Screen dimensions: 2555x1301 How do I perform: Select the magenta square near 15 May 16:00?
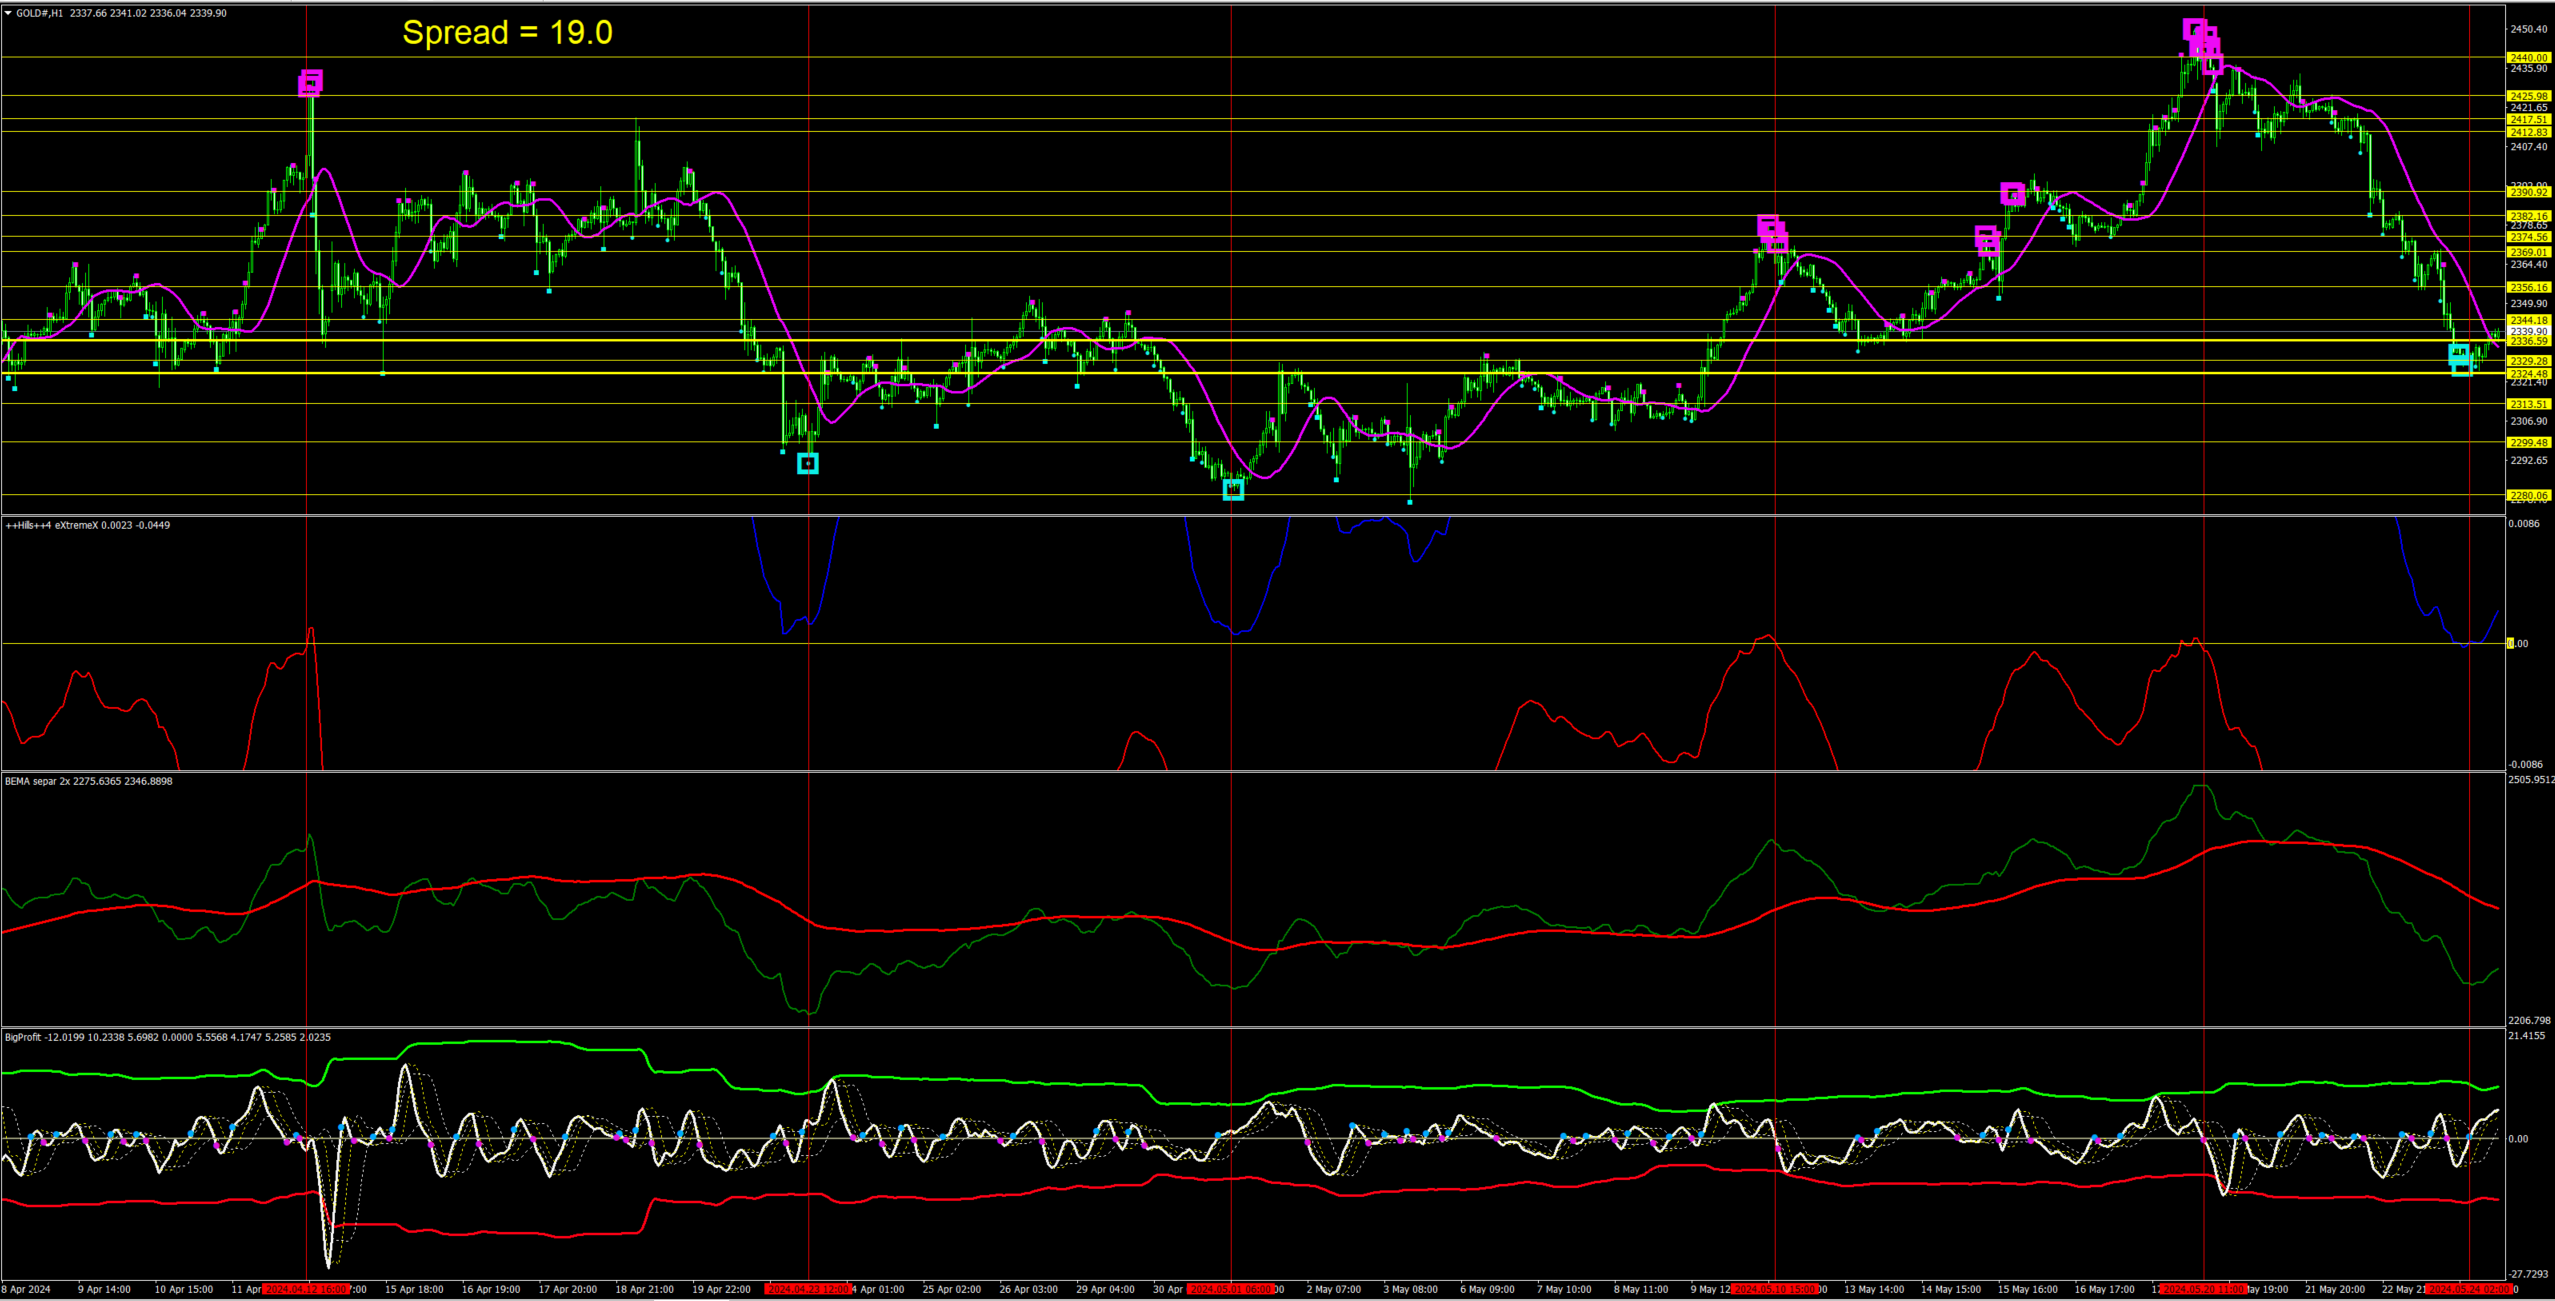2012,194
